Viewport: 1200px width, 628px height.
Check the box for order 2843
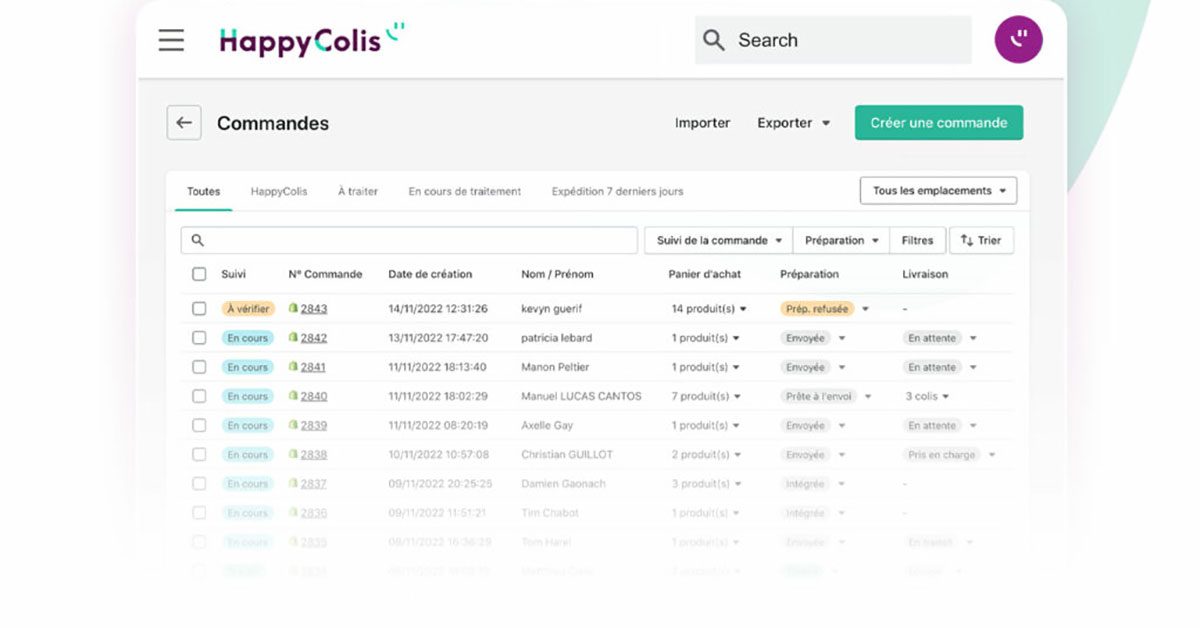pos(199,309)
